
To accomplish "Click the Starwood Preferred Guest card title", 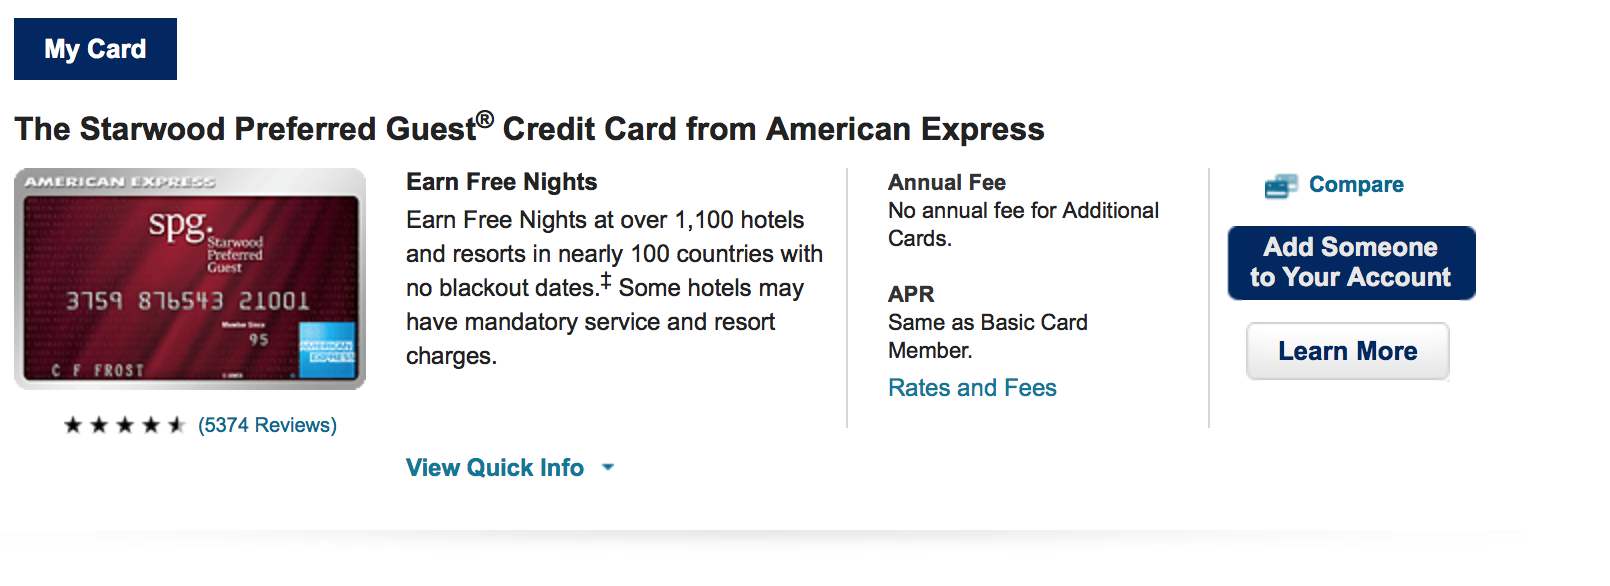I will [x=529, y=129].
